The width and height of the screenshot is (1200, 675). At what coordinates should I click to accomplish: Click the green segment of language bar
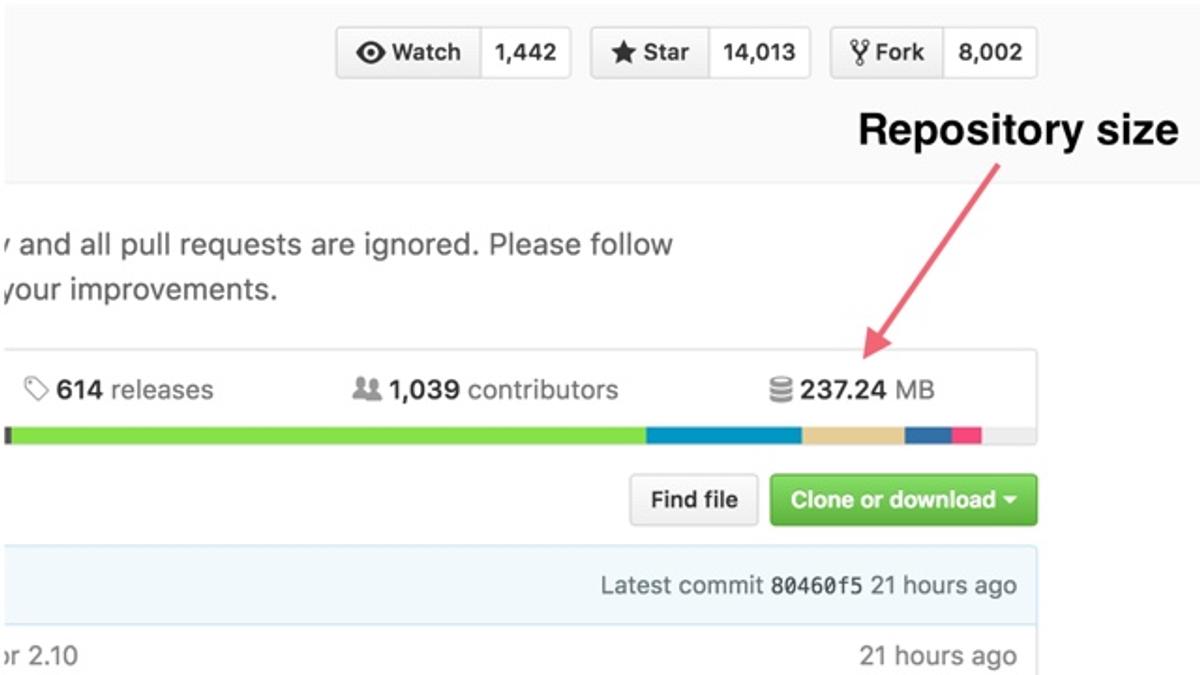tap(328, 436)
